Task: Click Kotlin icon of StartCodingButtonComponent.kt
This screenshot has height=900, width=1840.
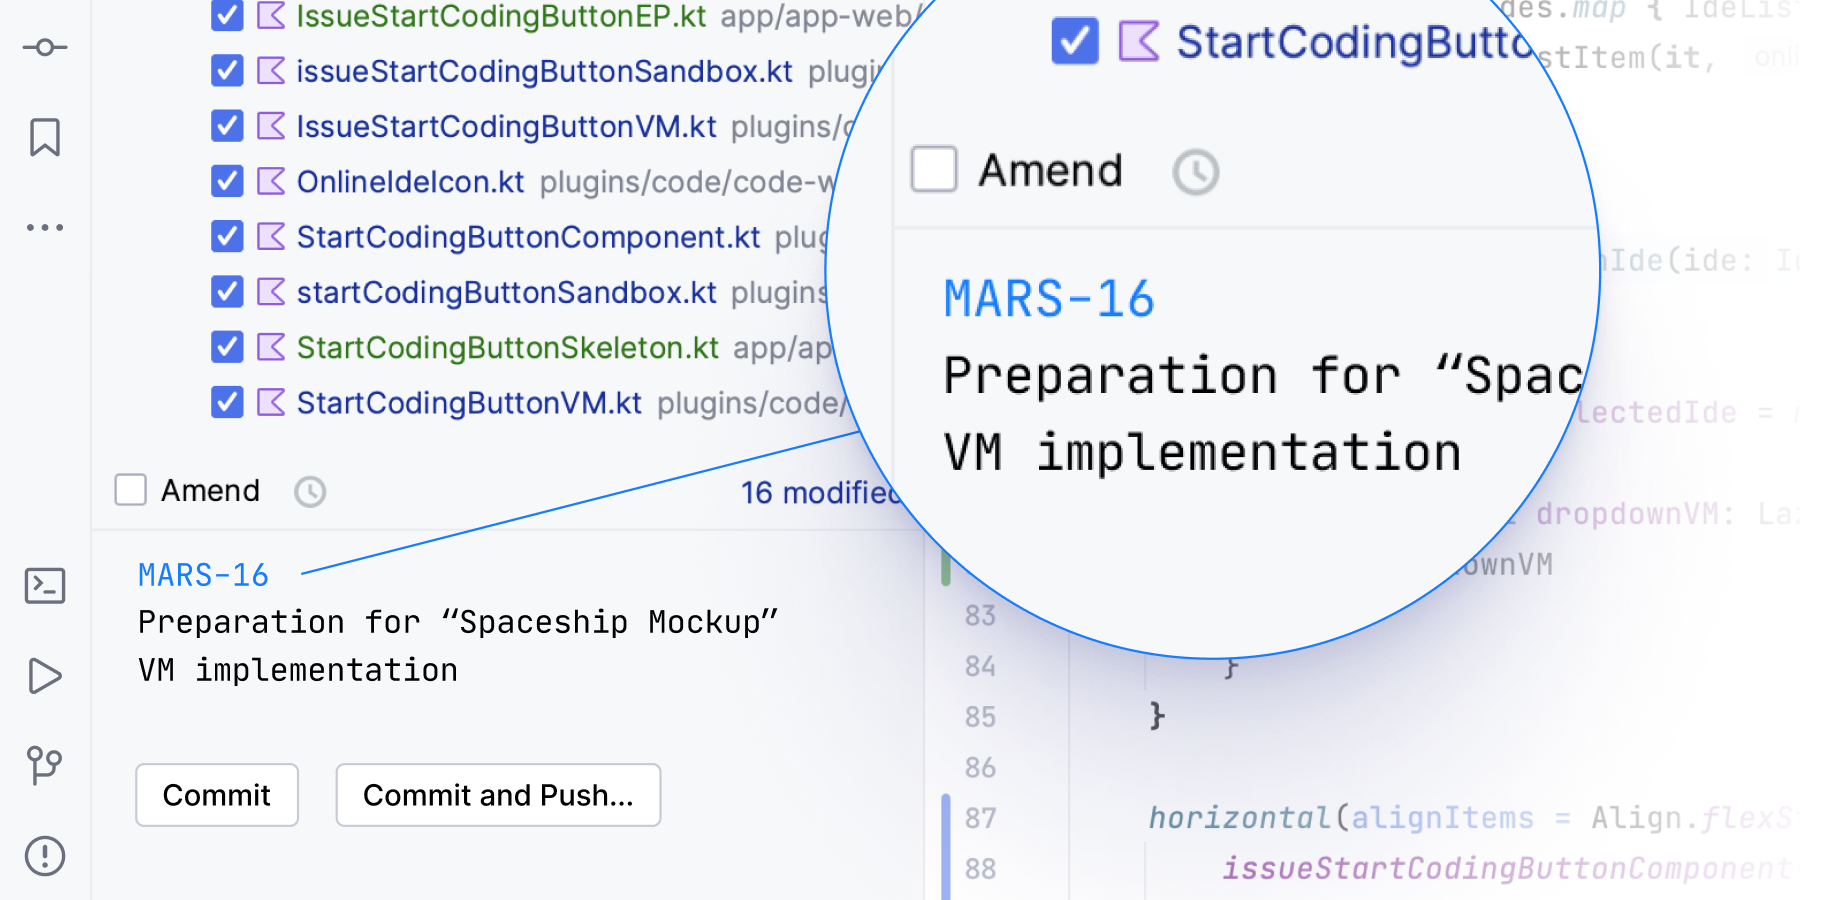Action: (x=271, y=237)
